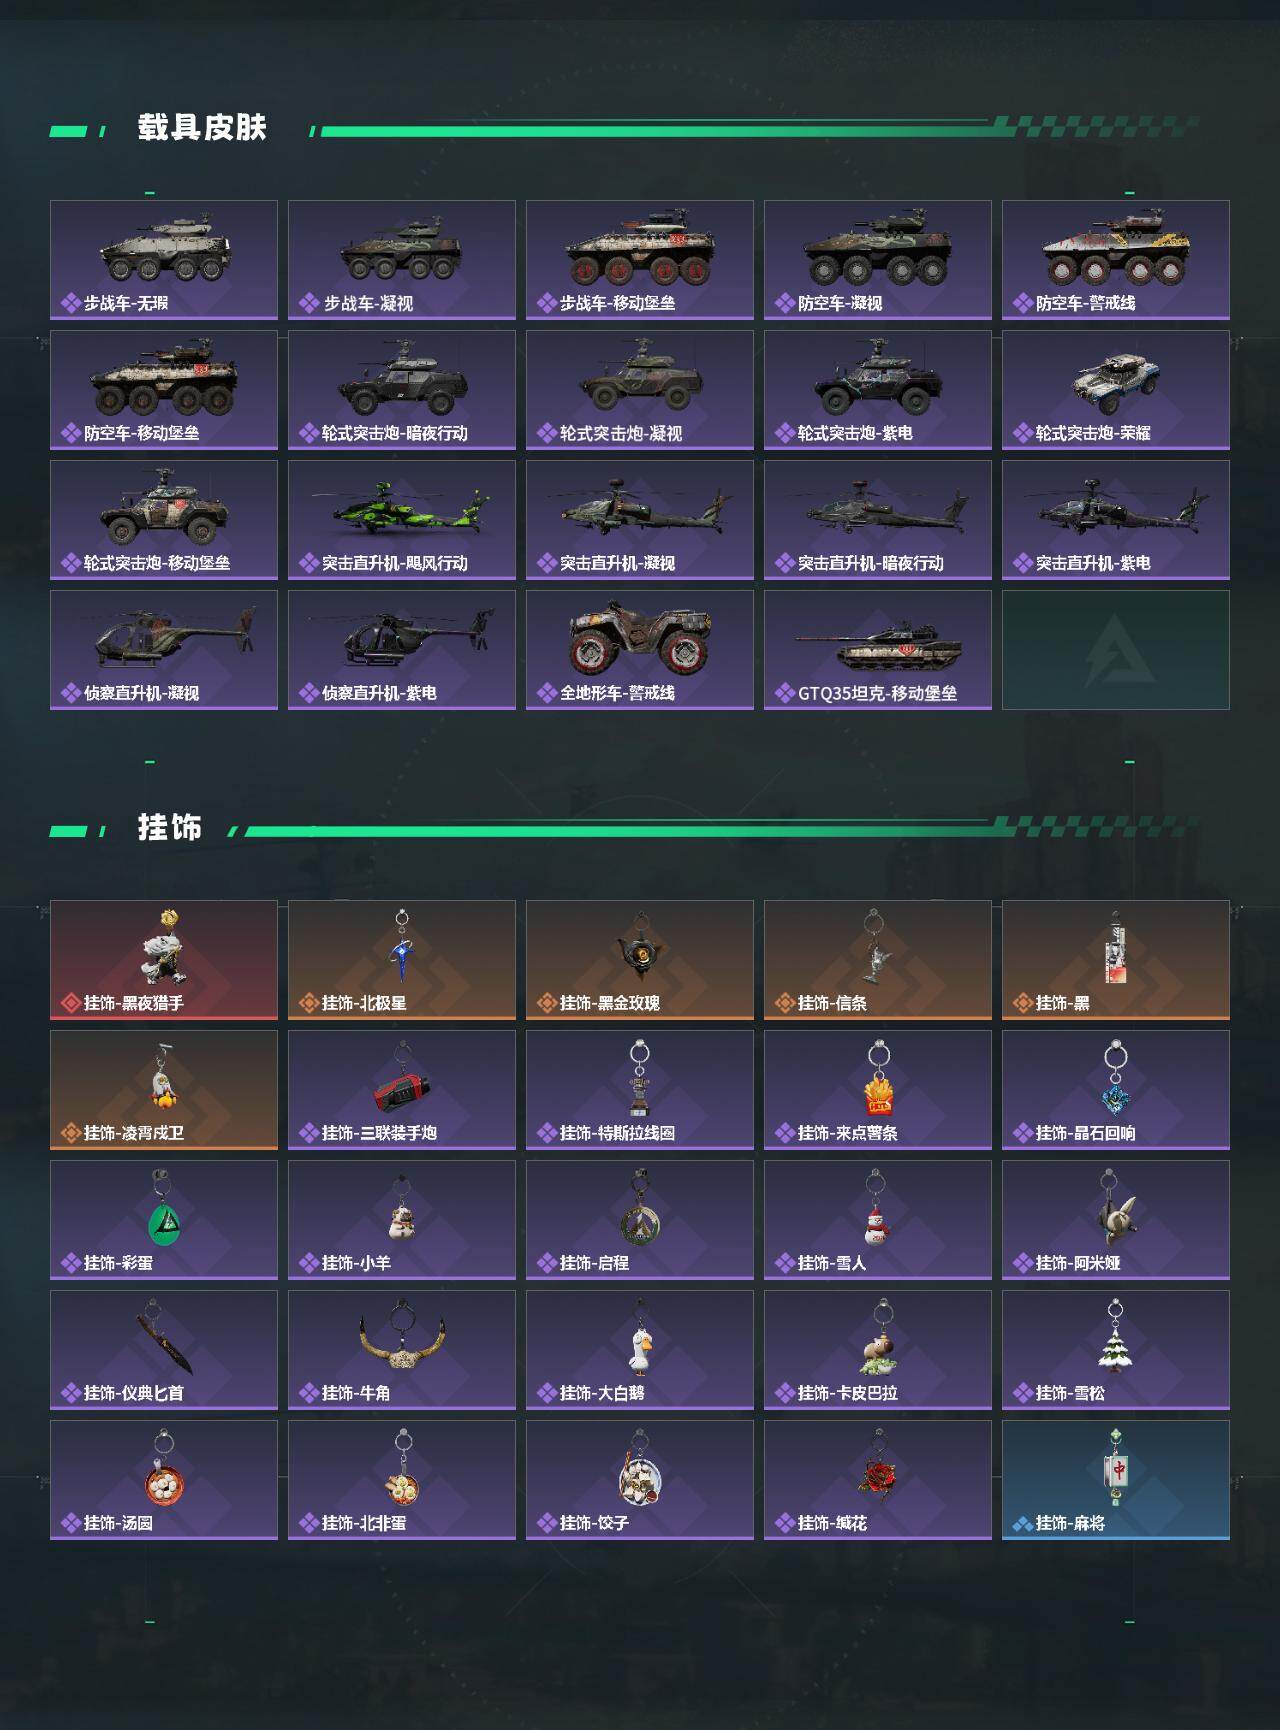Image resolution: width=1280 pixels, height=1730 pixels.
Task: Select the 挂饰-卡皮巴拉 capybara charm
Action: point(878,1350)
